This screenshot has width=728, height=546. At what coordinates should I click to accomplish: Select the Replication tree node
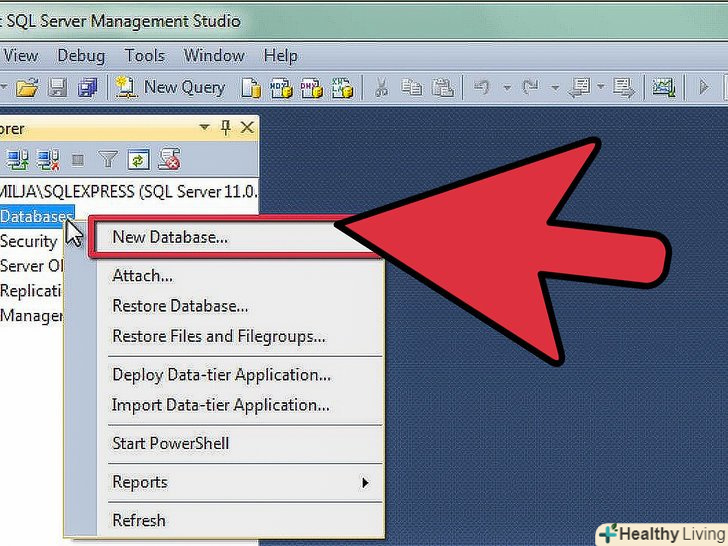pyautogui.click(x=31, y=291)
